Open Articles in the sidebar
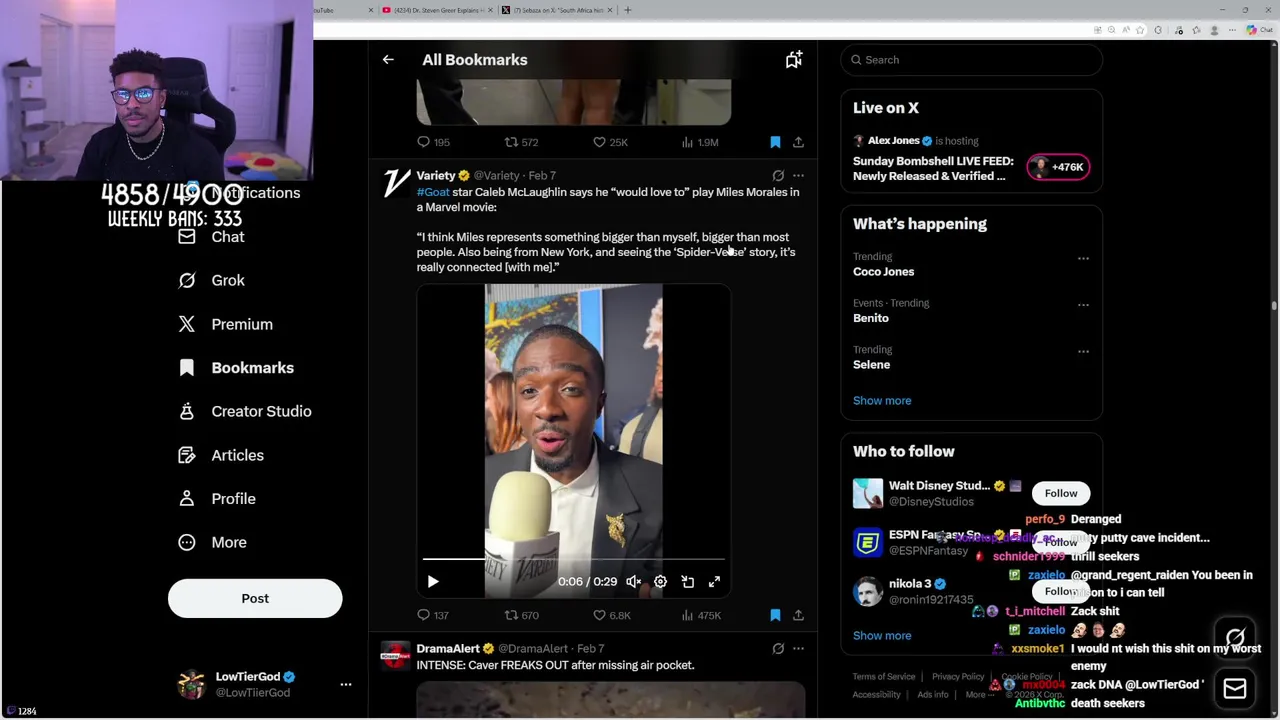This screenshot has width=1280, height=720. (x=221, y=455)
